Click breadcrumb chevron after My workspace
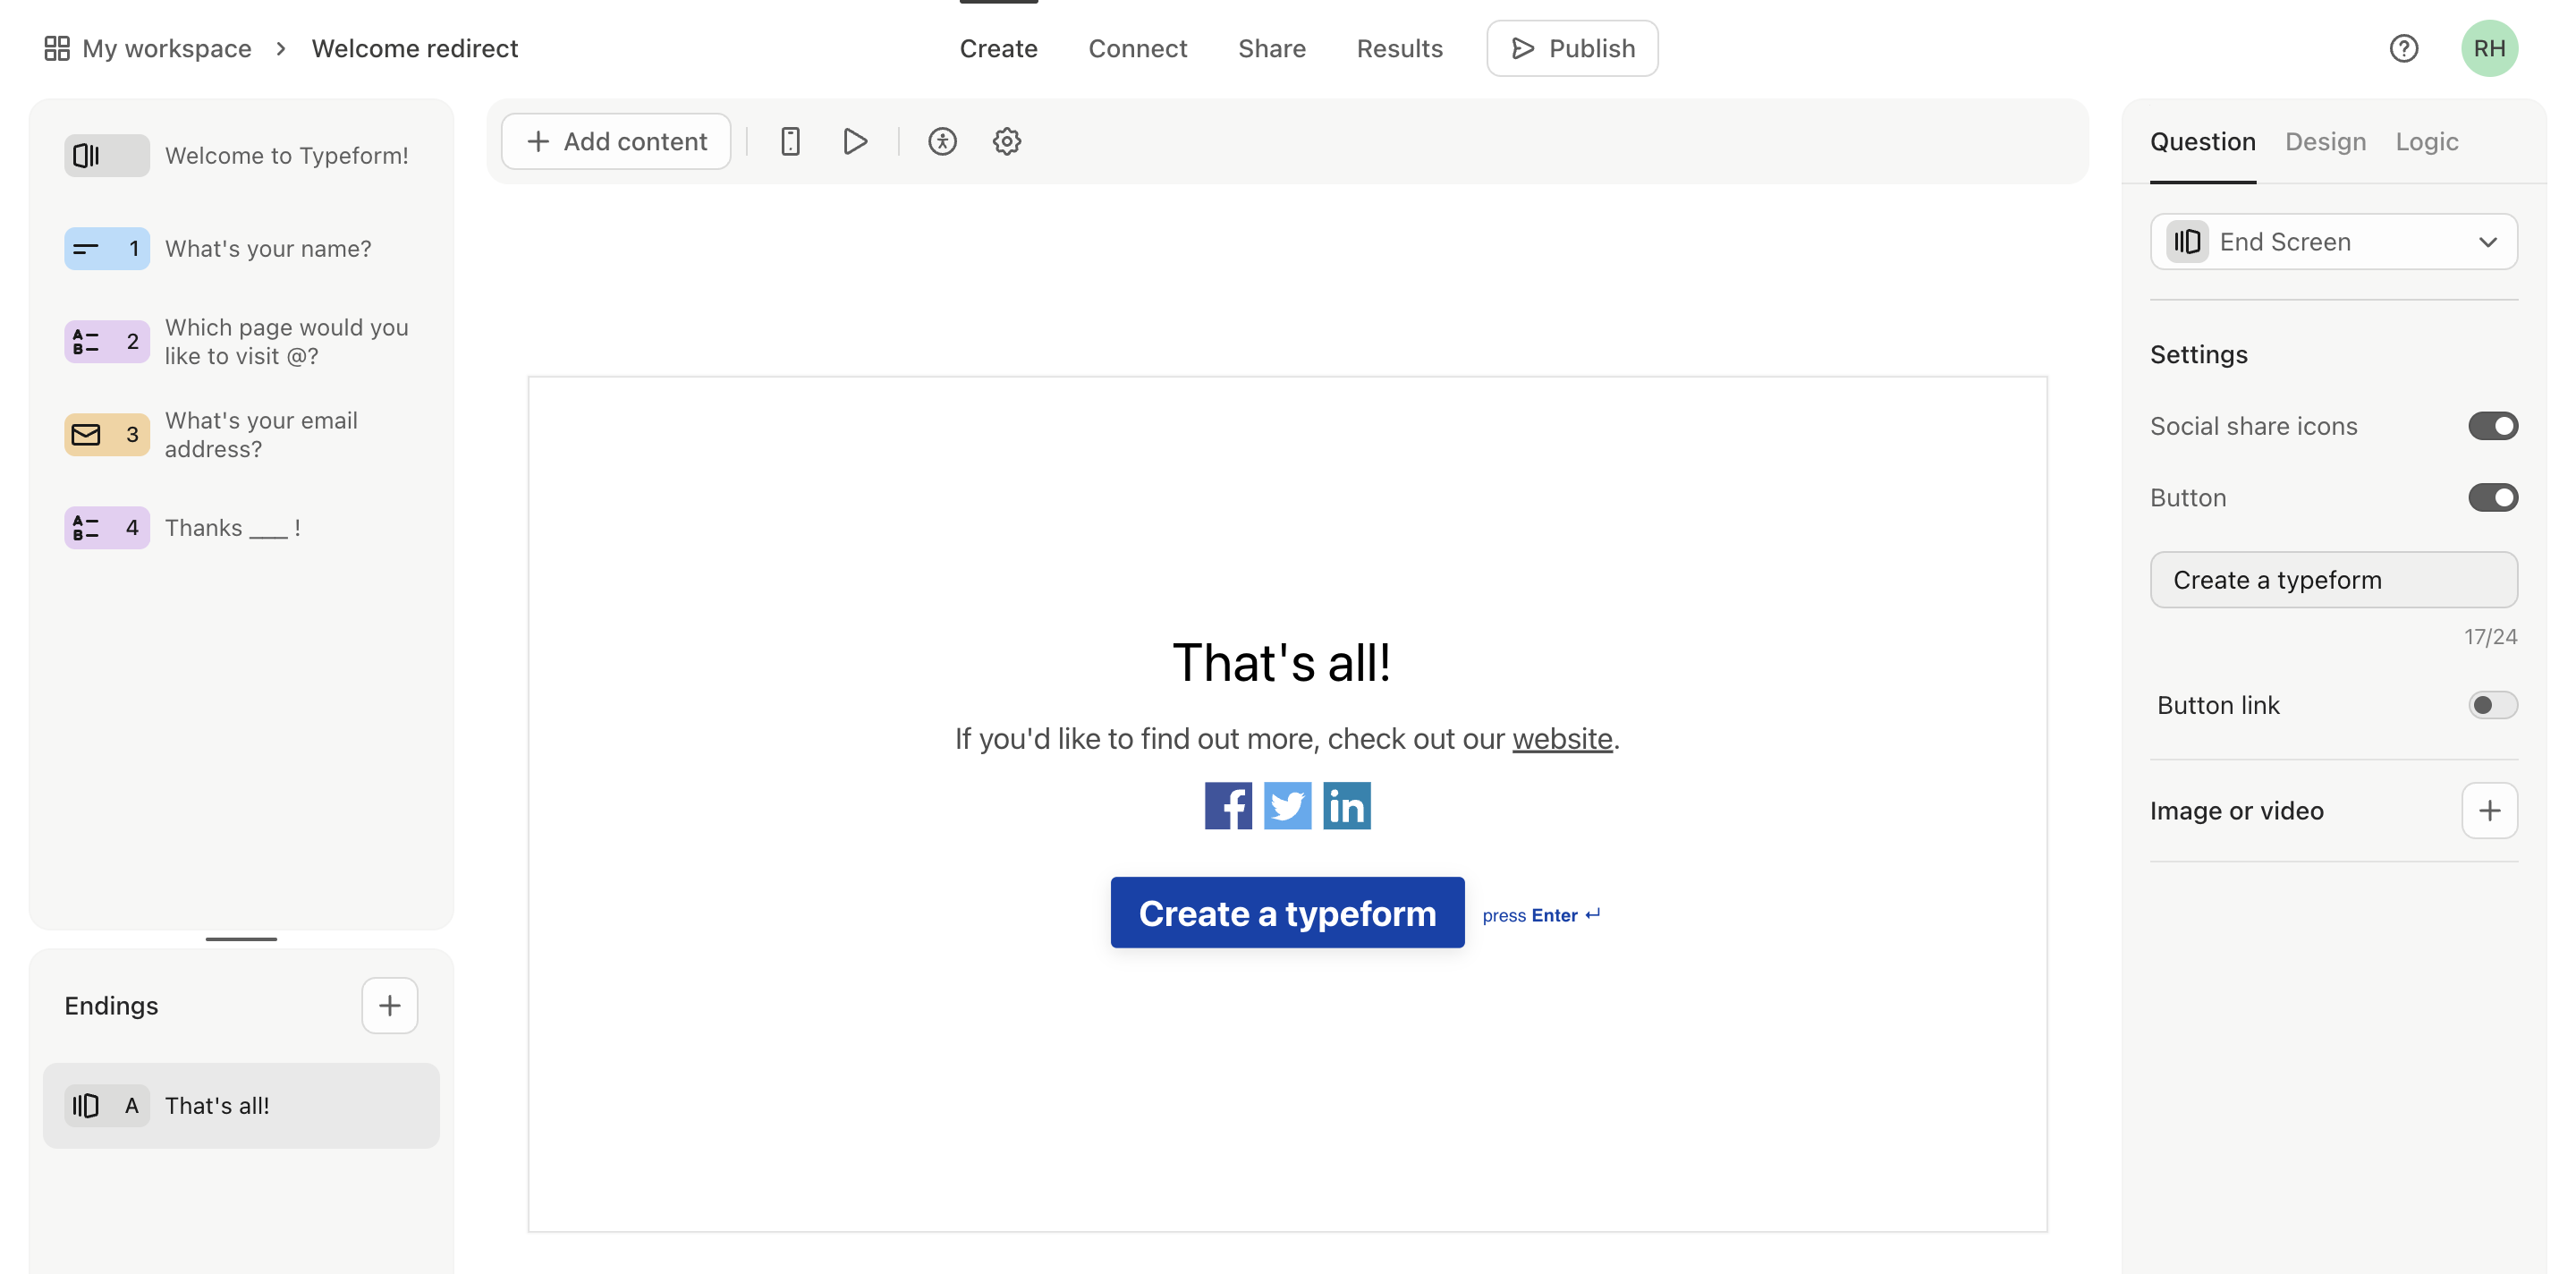 [281, 48]
